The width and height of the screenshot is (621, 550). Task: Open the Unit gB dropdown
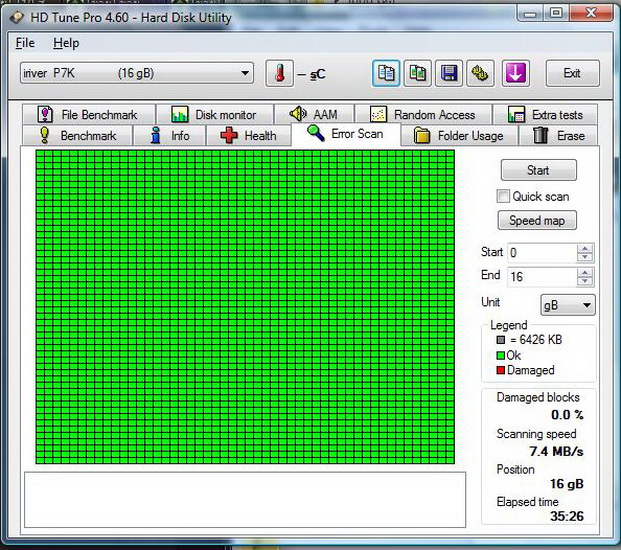[567, 305]
